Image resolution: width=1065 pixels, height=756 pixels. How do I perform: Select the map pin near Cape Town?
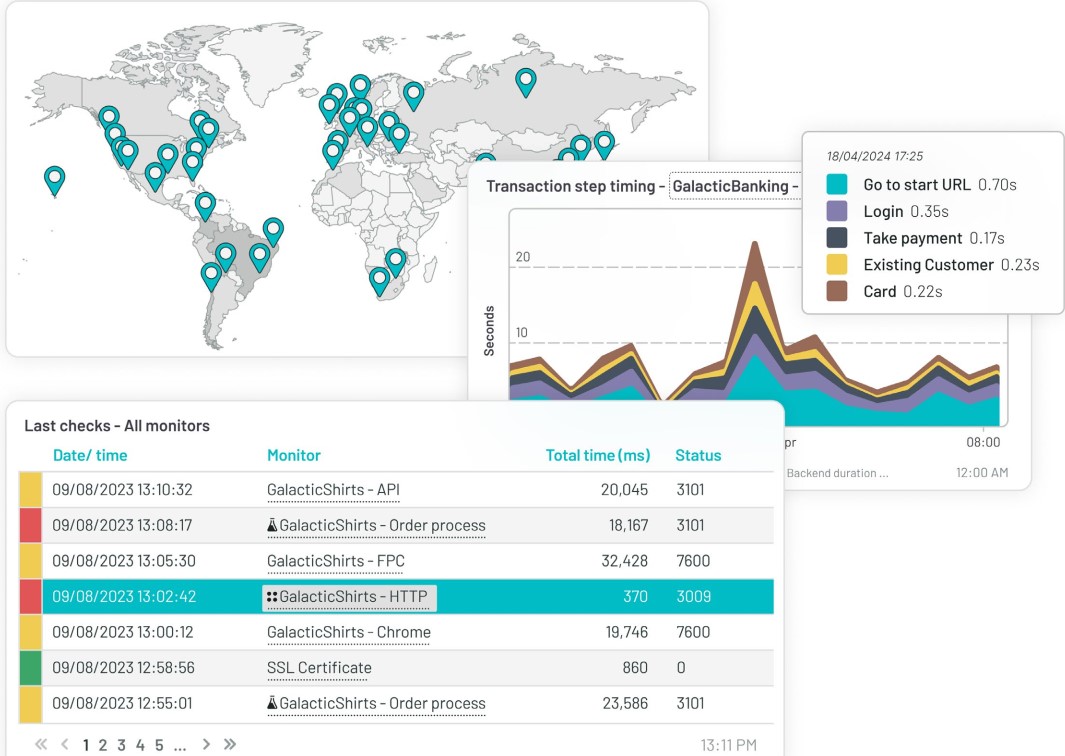(379, 281)
